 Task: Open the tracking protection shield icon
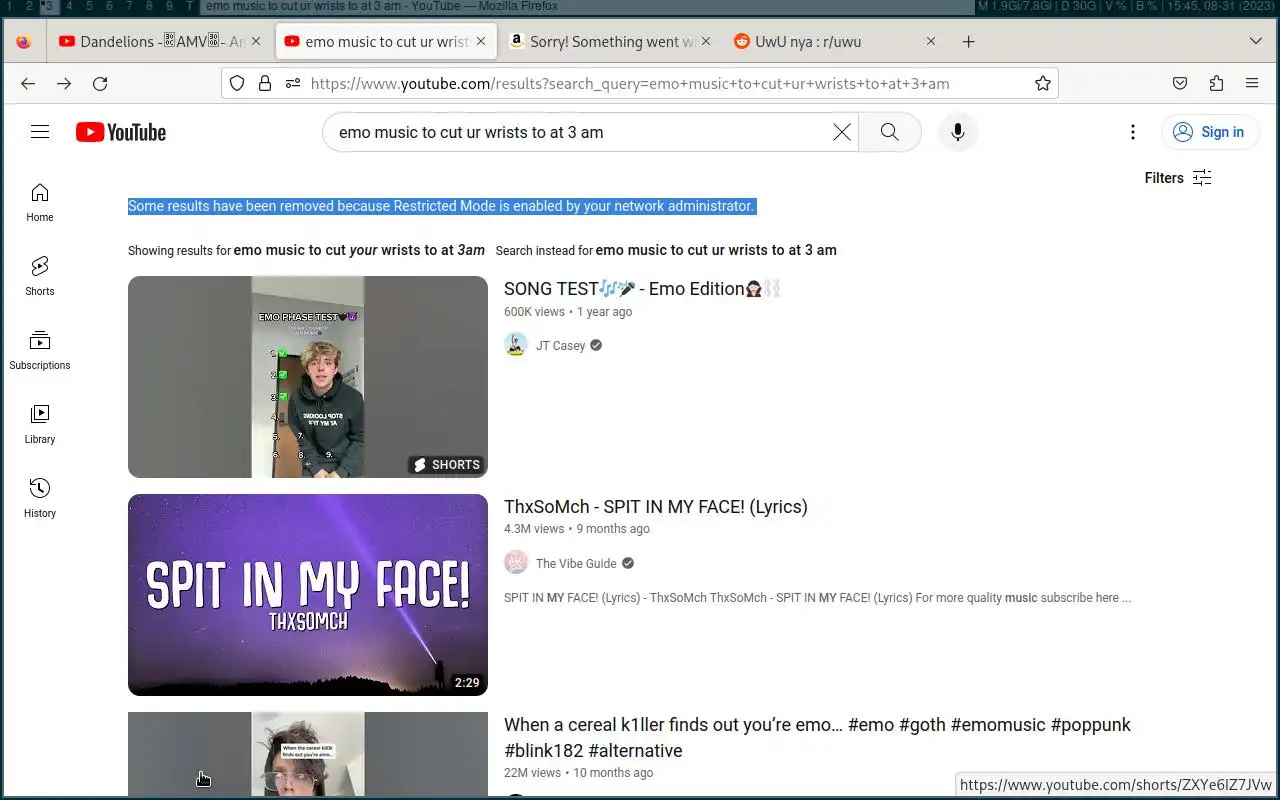[237, 83]
